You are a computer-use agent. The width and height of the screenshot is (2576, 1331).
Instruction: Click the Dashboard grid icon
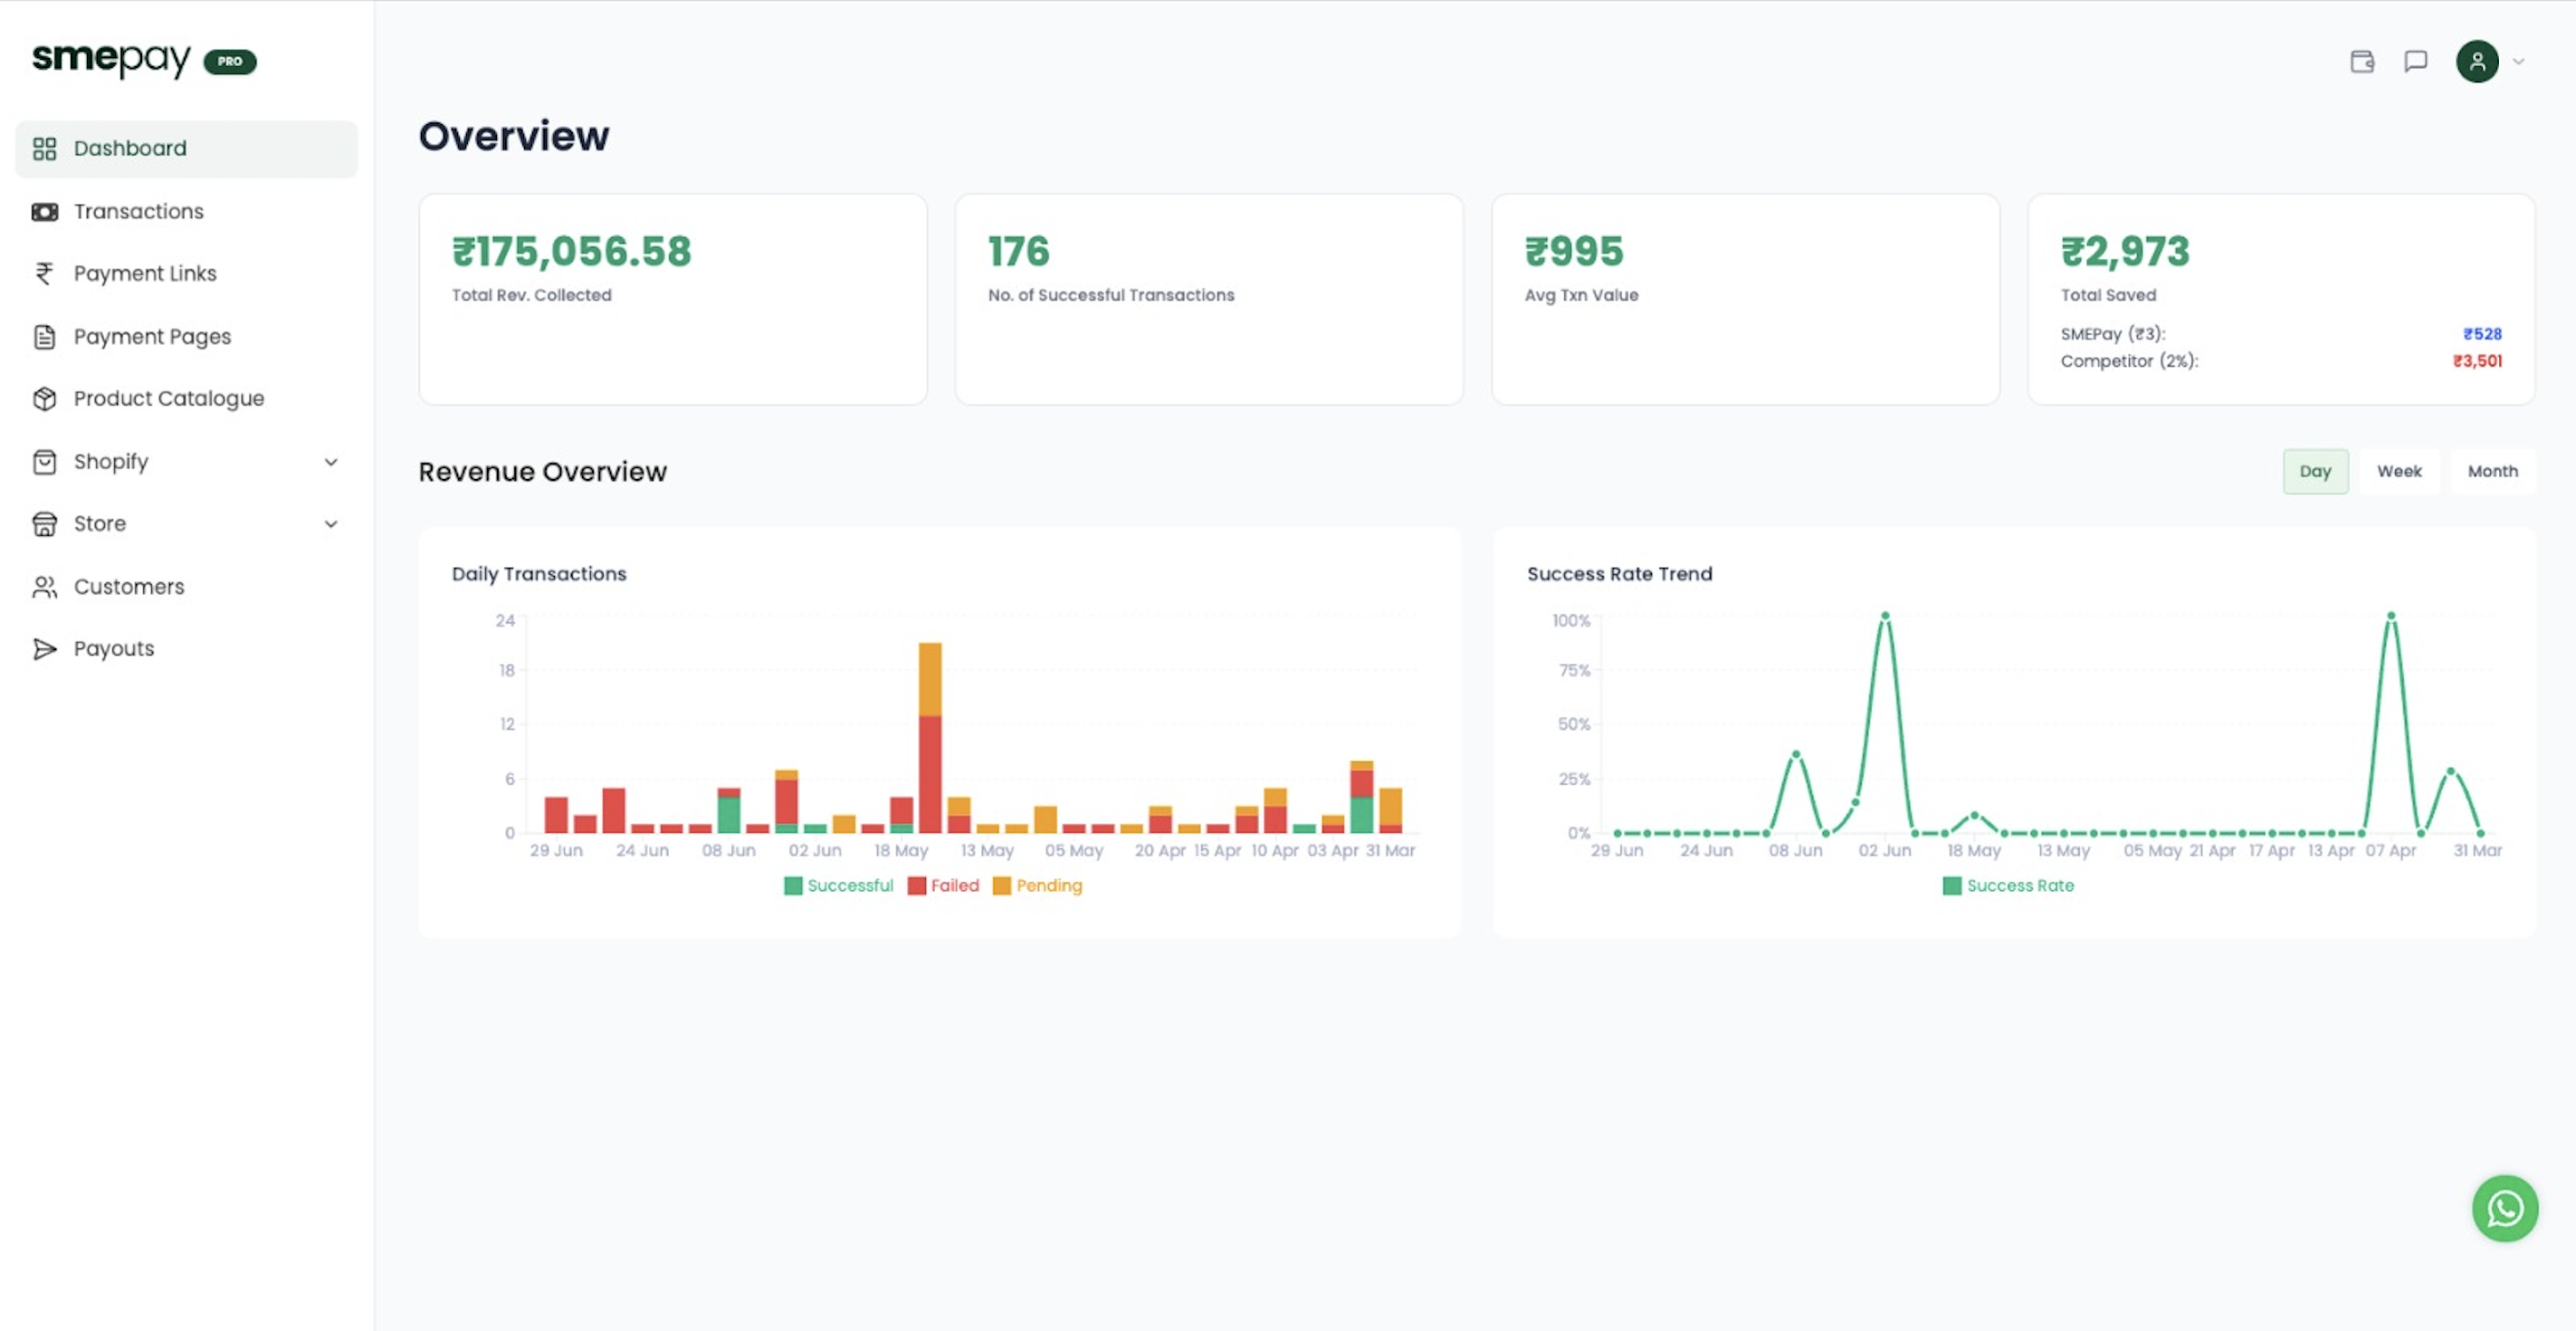point(44,149)
